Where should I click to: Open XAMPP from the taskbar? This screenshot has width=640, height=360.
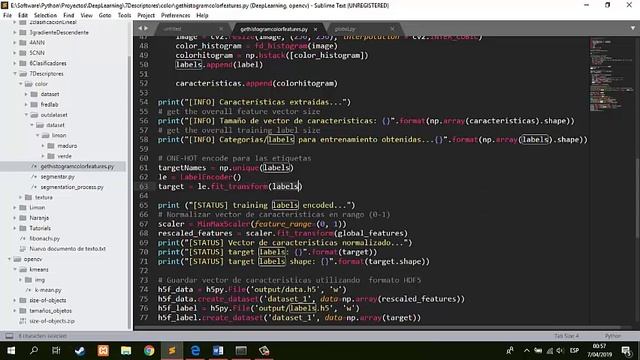pyautogui.click(x=103, y=351)
